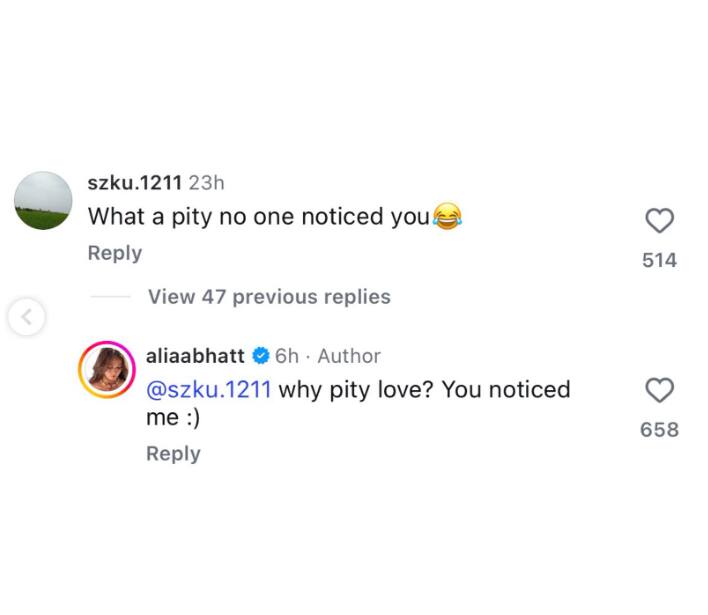This screenshot has height=615, width=708.
Task: Click the 23h timestamp
Action: click(x=206, y=183)
